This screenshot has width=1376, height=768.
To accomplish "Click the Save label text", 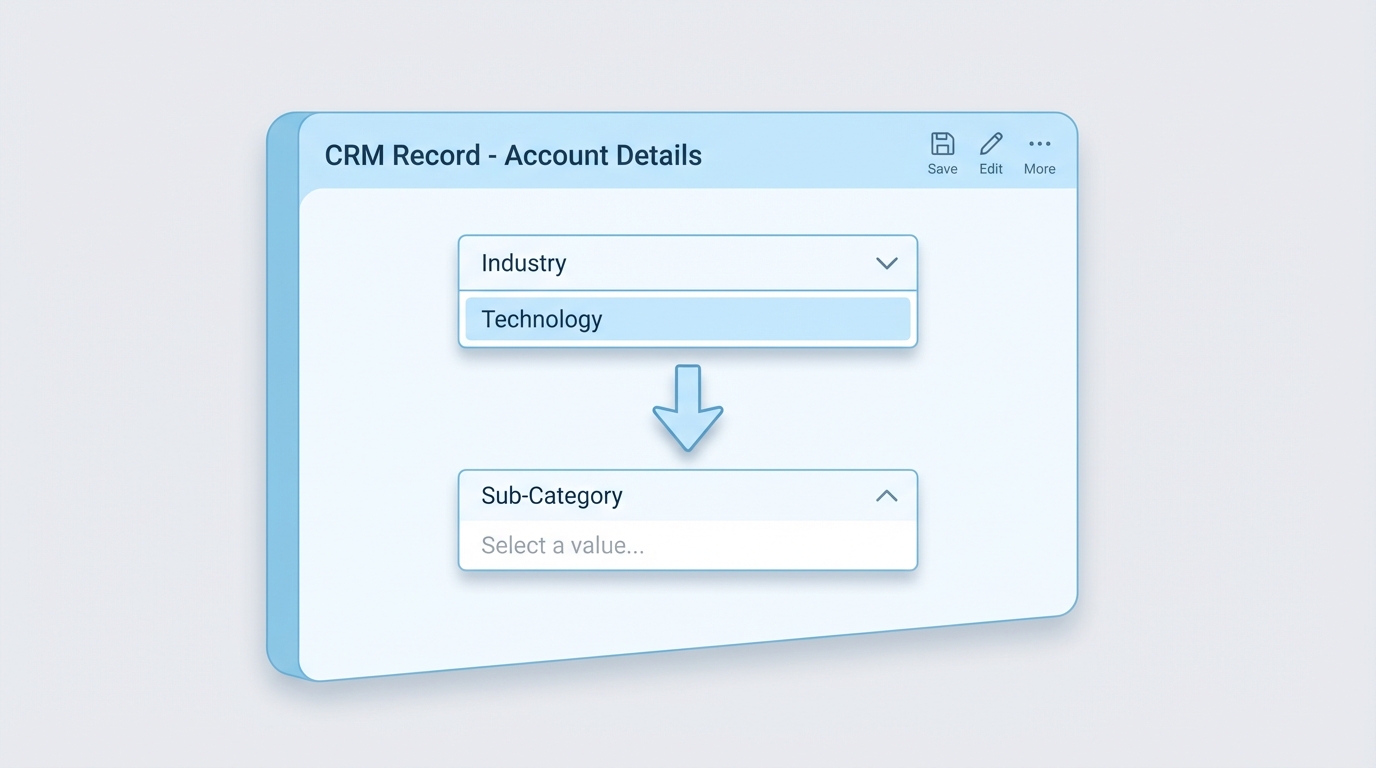I will click(x=941, y=168).
